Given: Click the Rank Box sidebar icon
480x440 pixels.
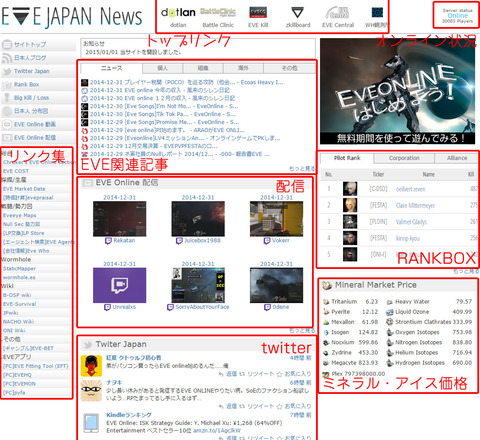Looking at the screenshot, I should click(x=7, y=85).
